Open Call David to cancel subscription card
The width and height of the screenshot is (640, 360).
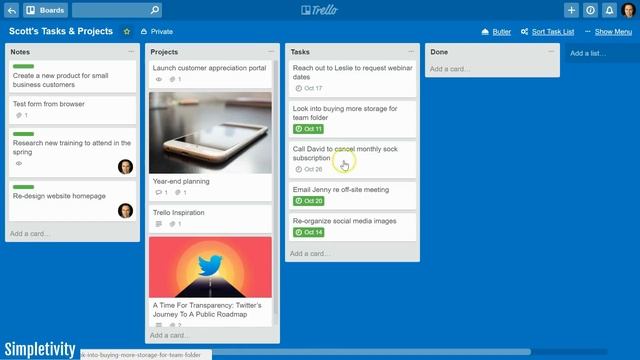(x=352, y=159)
